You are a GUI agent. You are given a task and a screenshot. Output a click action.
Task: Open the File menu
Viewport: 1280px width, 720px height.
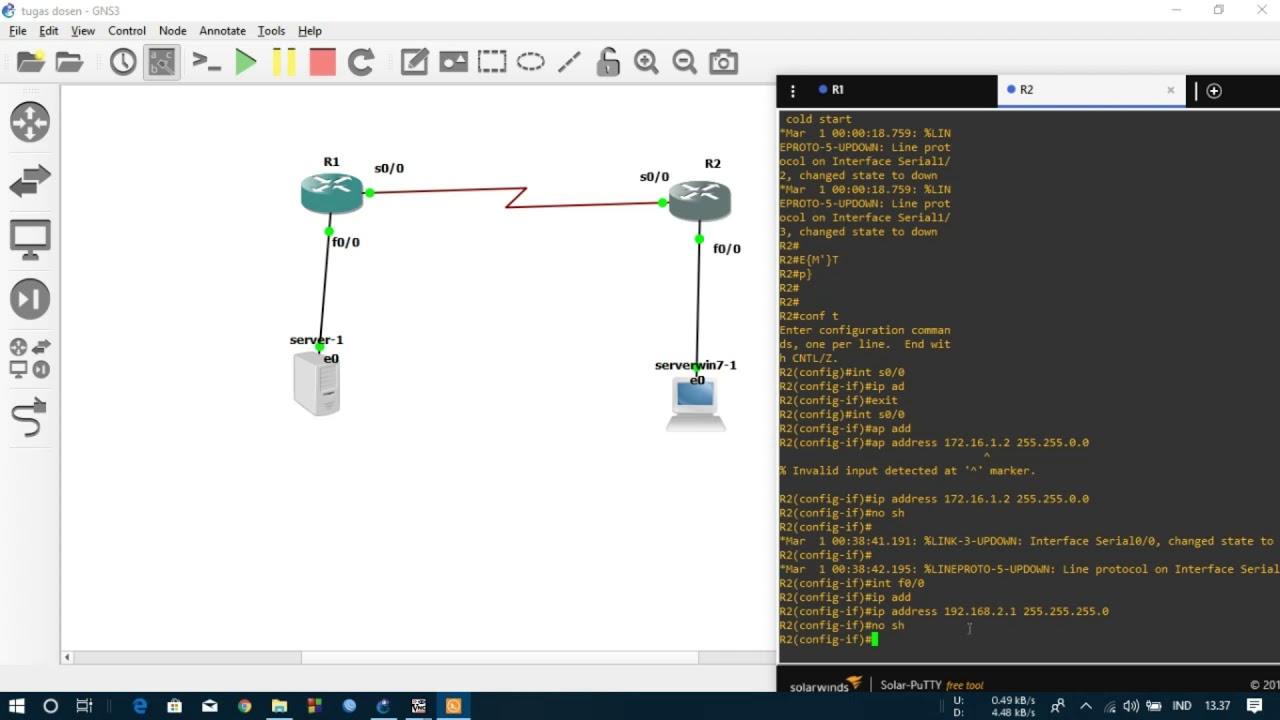pos(18,31)
